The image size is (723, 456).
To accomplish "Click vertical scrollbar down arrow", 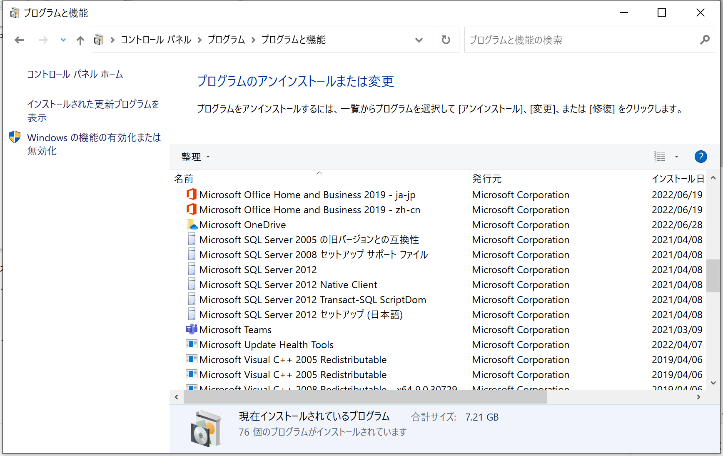I will [x=713, y=382].
